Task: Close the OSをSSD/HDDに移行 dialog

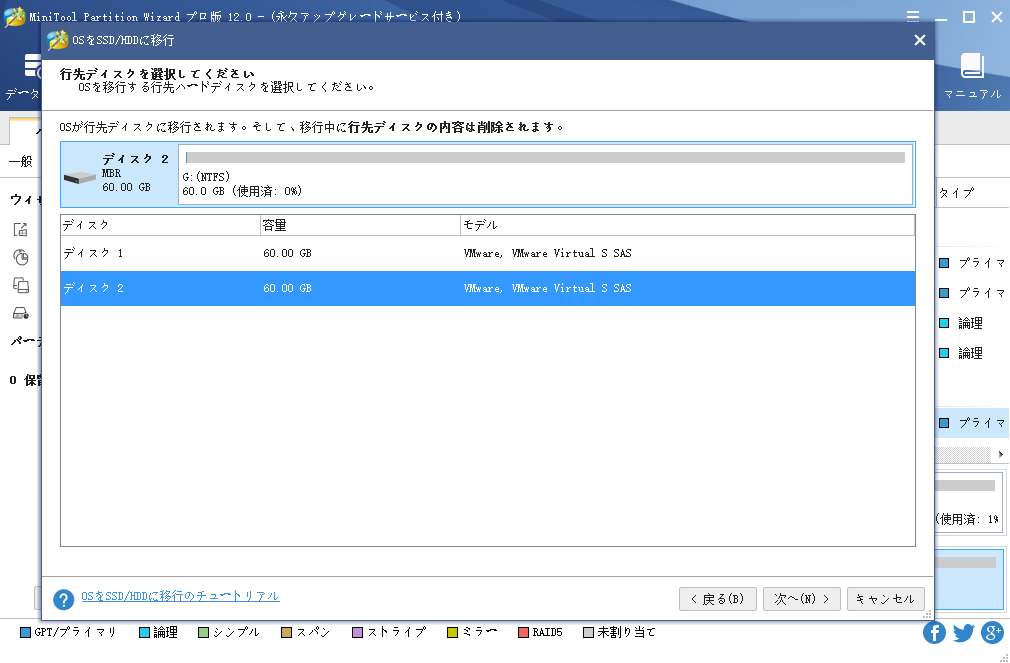Action: 920,41
